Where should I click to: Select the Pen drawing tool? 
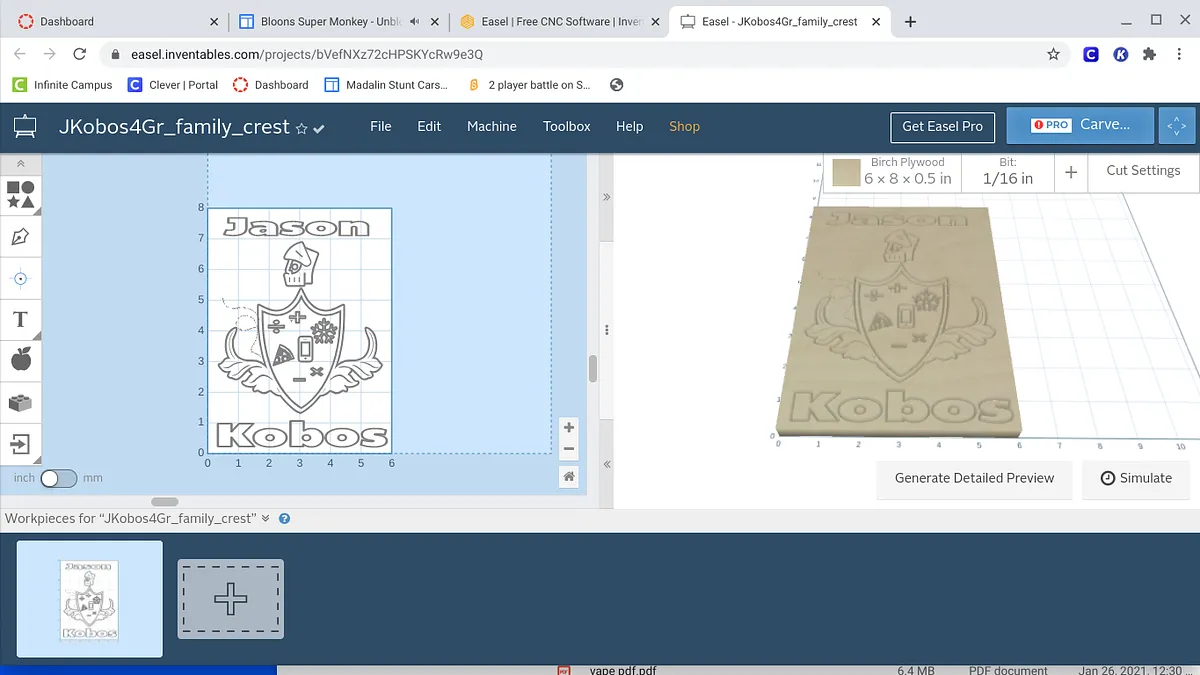point(21,237)
